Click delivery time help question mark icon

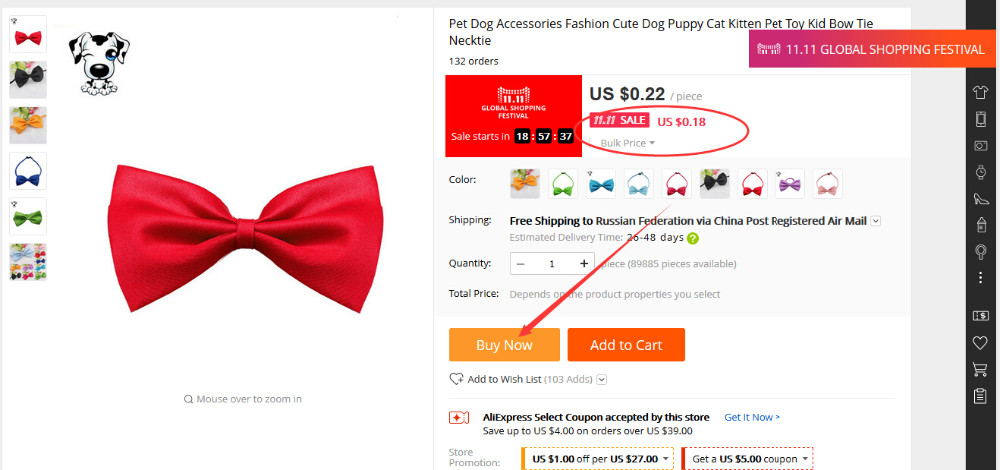pos(693,238)
